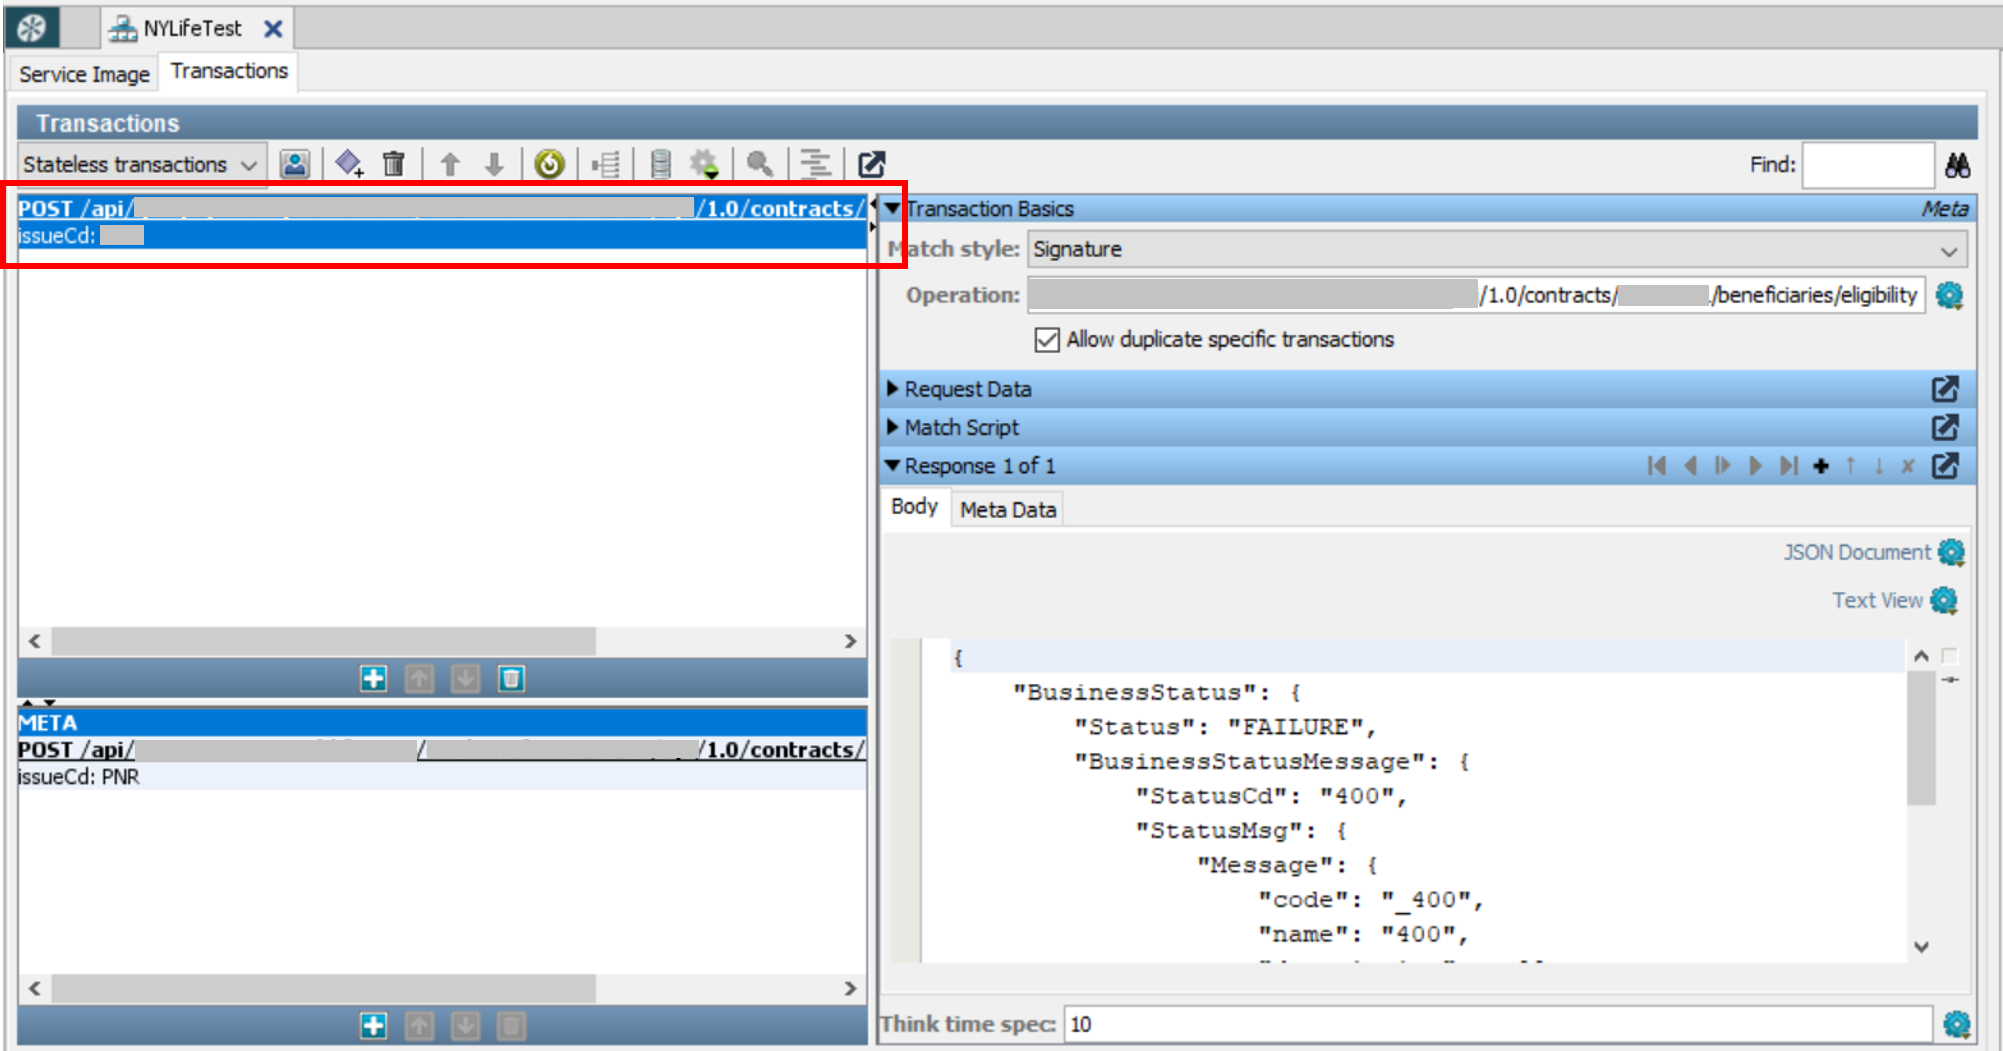Open the Match style Signature dropdown
The image size is (2003, 1051).
tap(1497, 249)
